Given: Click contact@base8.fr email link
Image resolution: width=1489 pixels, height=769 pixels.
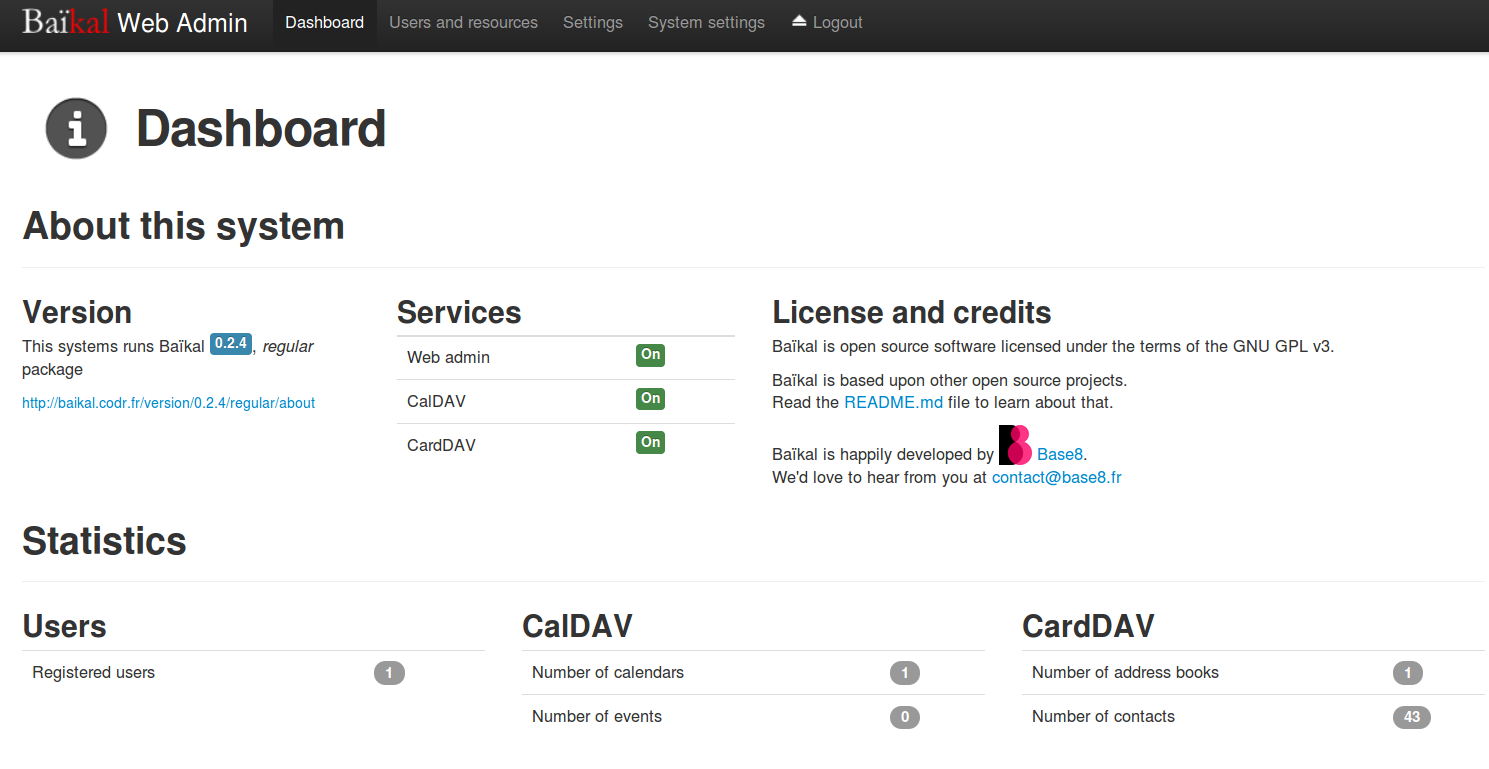Looking at the screenshot, I should click(x=1056, y=477).
